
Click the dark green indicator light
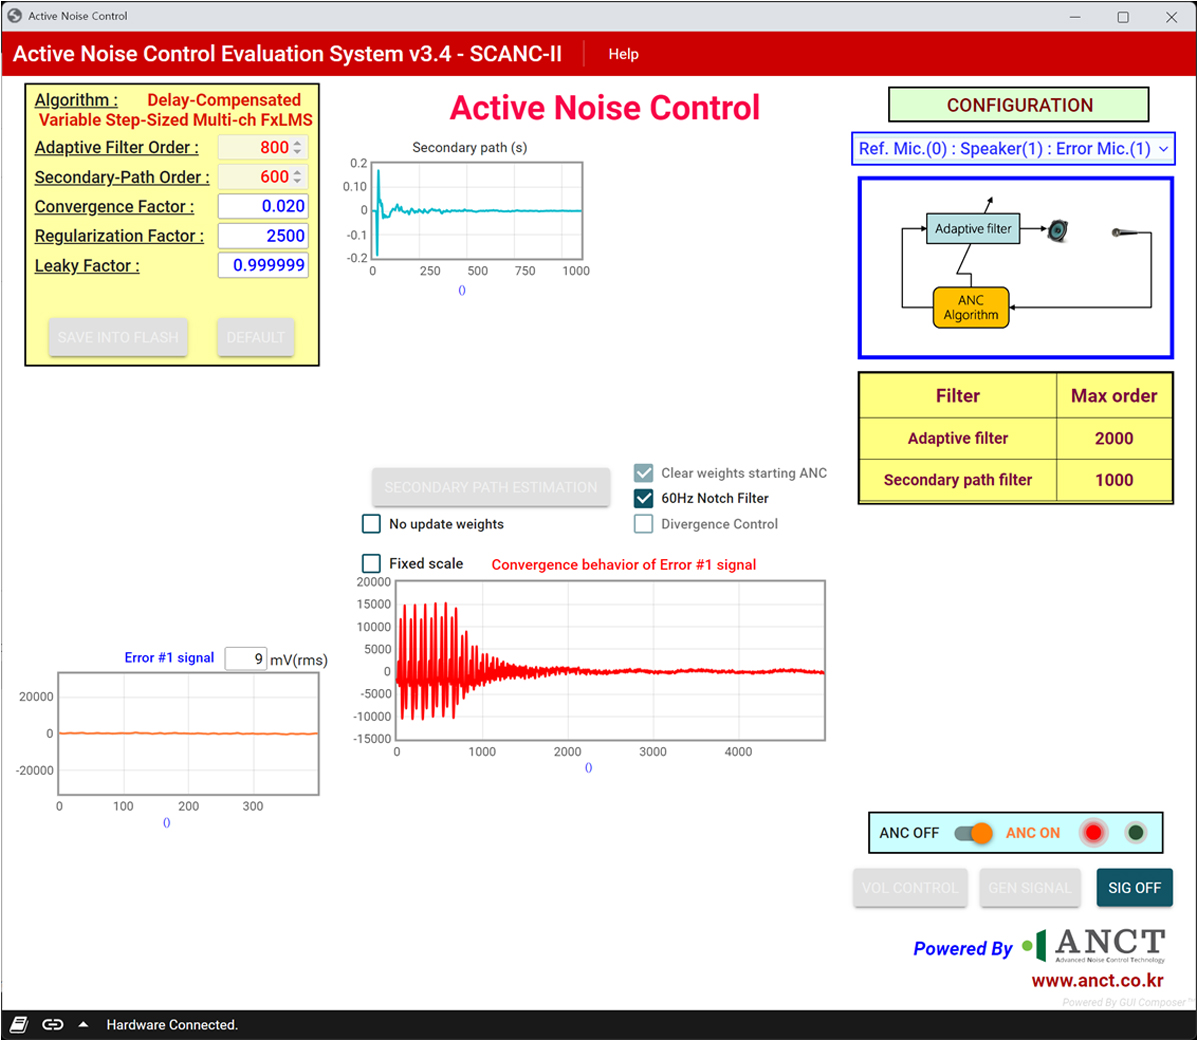(1136, 832)
